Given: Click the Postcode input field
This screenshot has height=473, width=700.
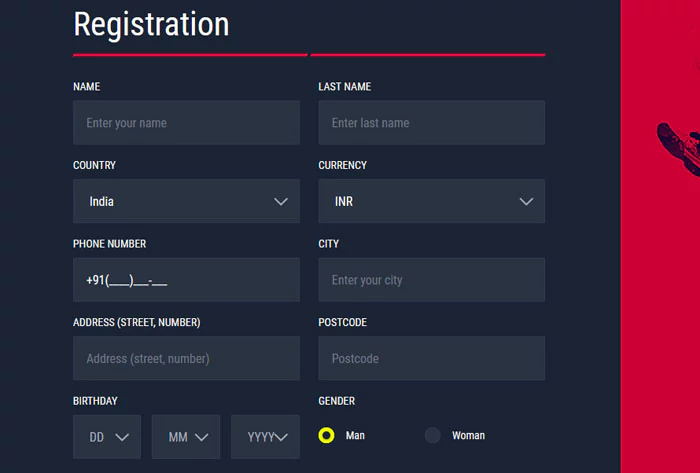Looking at the screenshot, I should click(431, 358).
